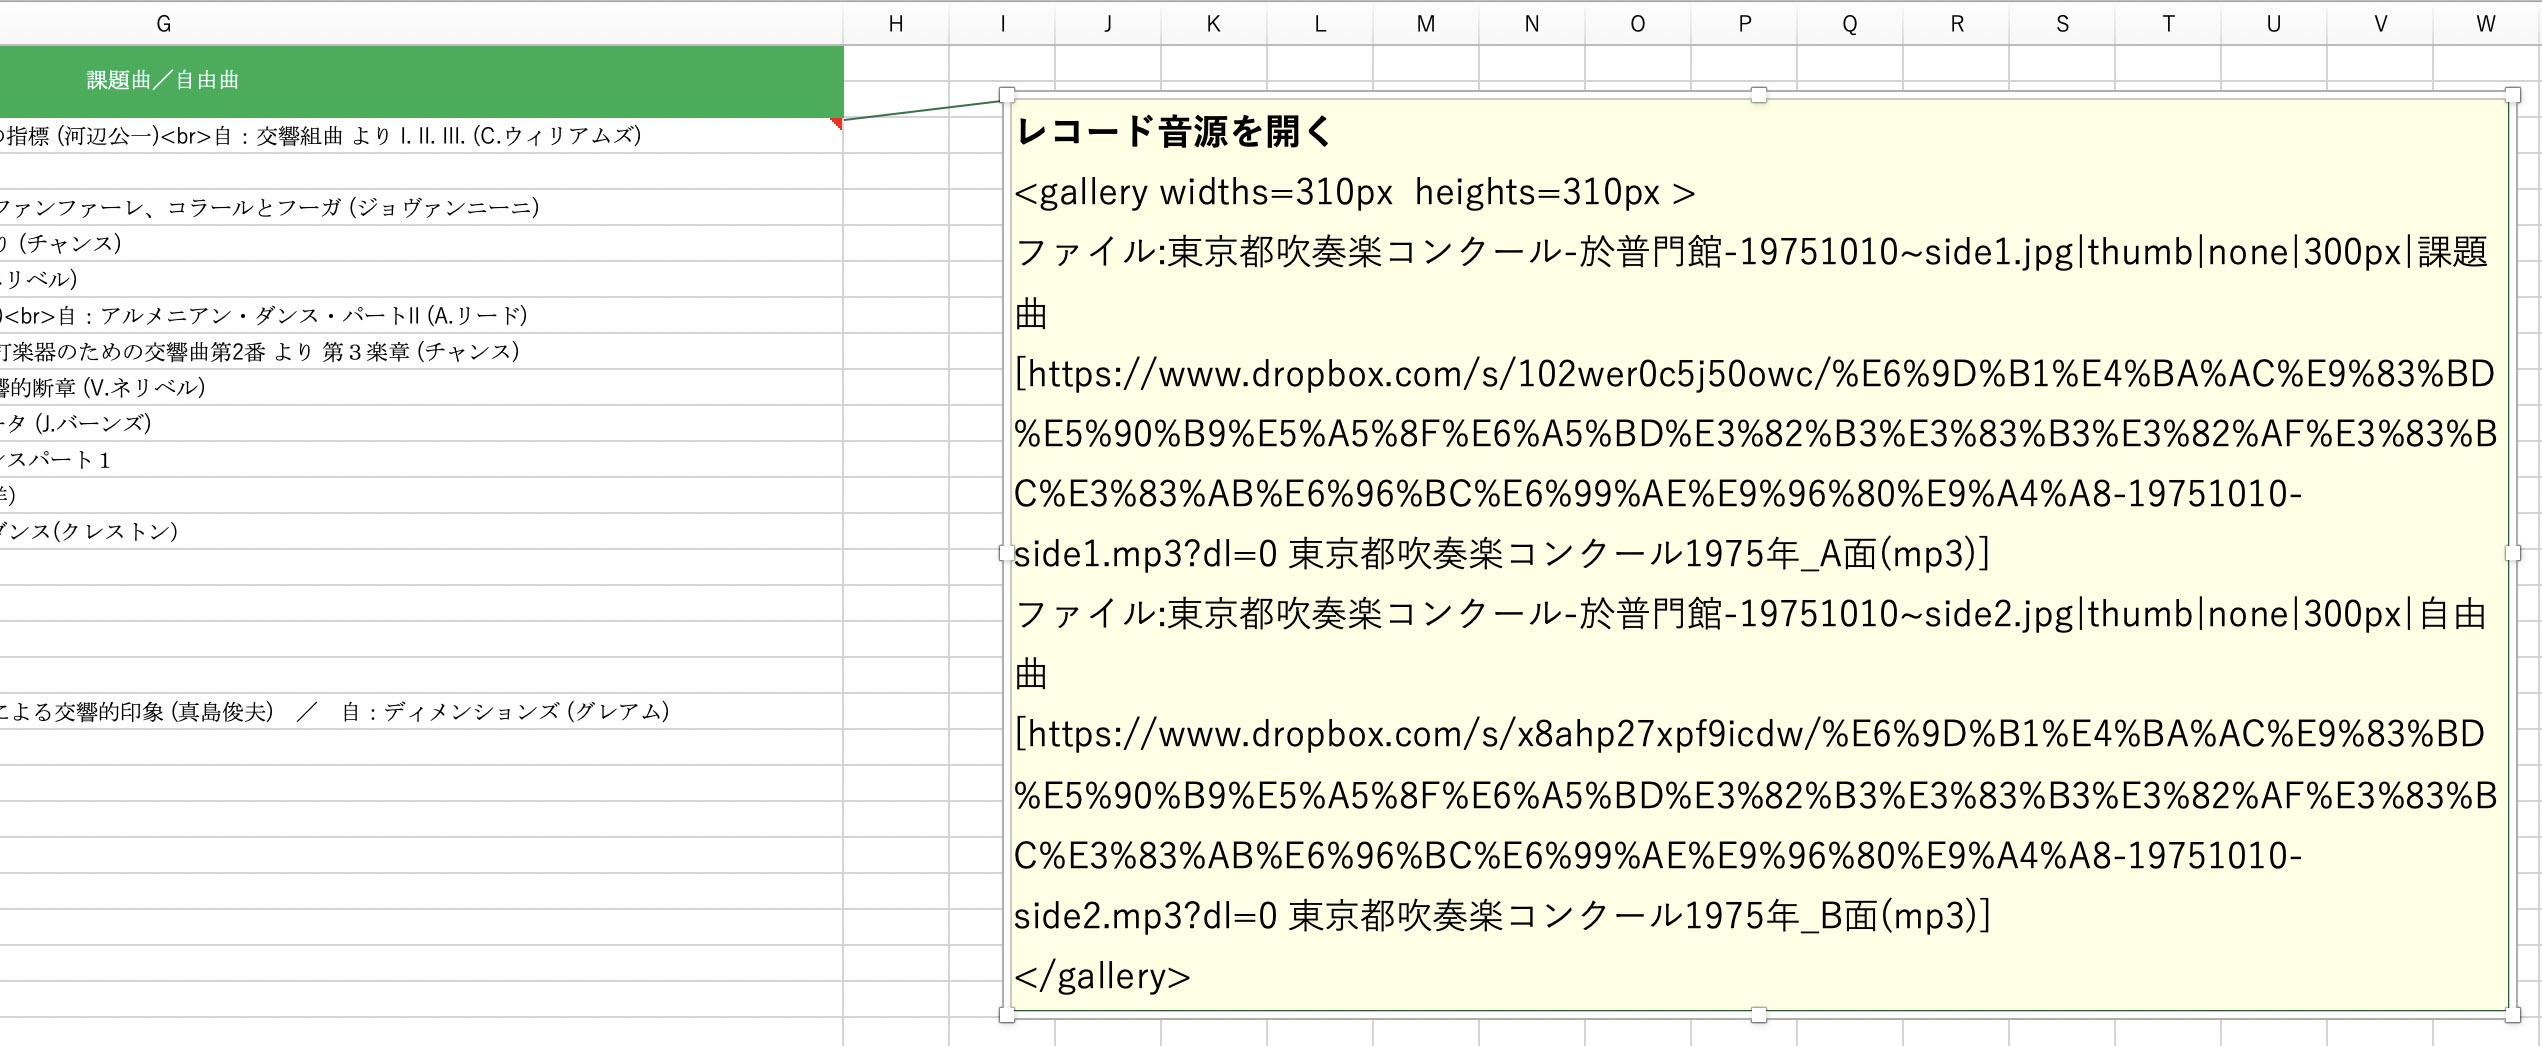2542x1046 pixels.
Task: Select column H header
Action: pyautogui.click(x=896, y=24)
